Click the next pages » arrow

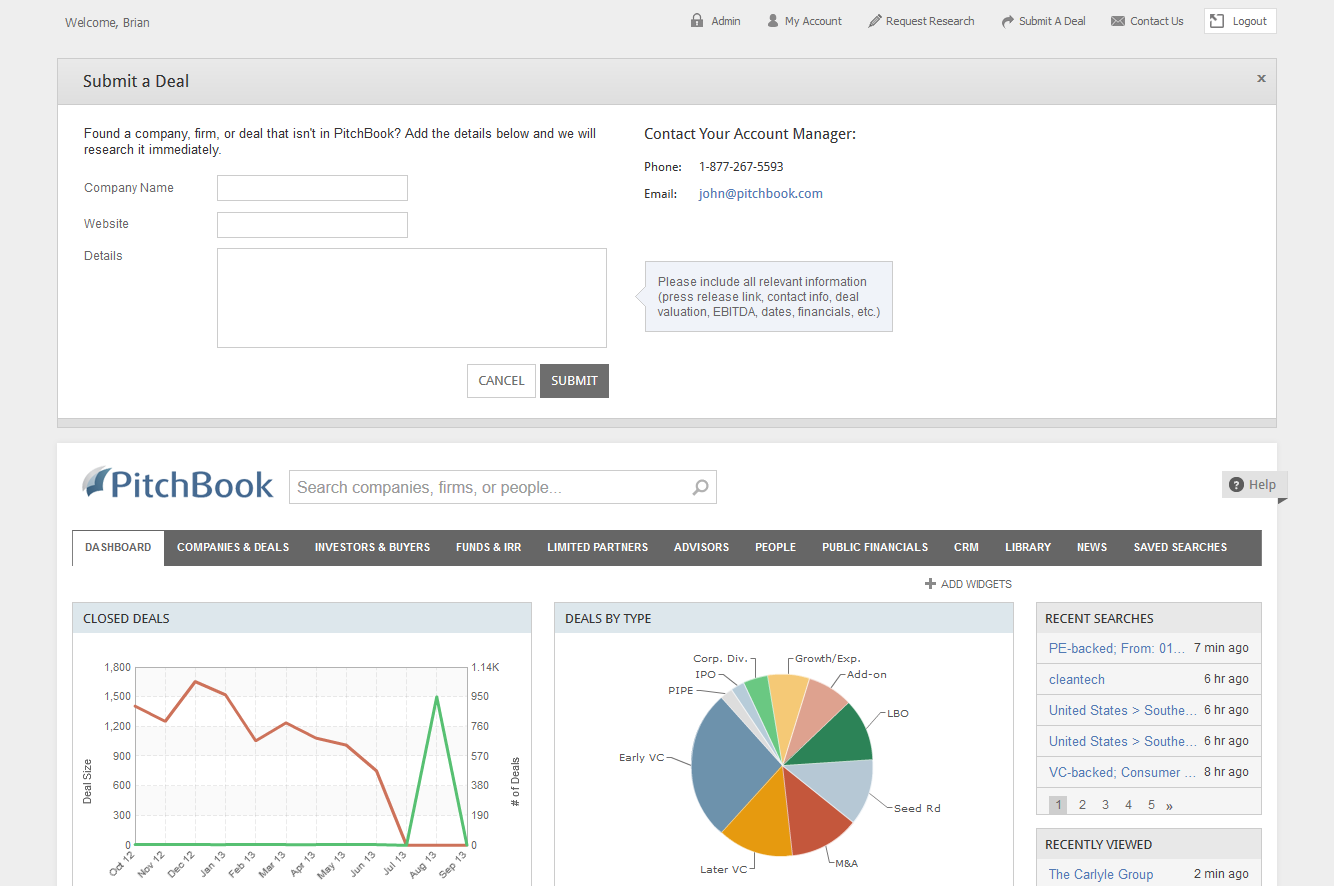click(1169, 805)
